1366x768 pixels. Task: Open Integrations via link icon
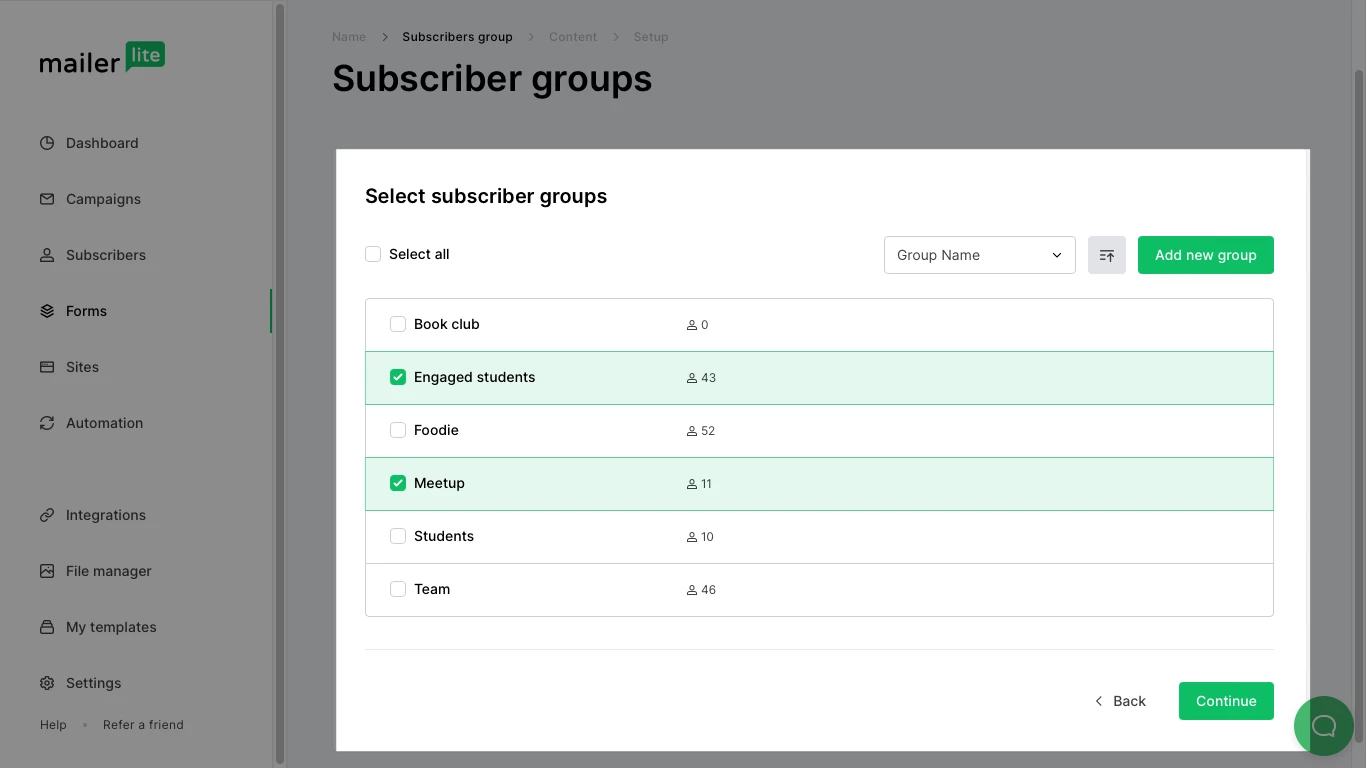(x=47, y=515)
